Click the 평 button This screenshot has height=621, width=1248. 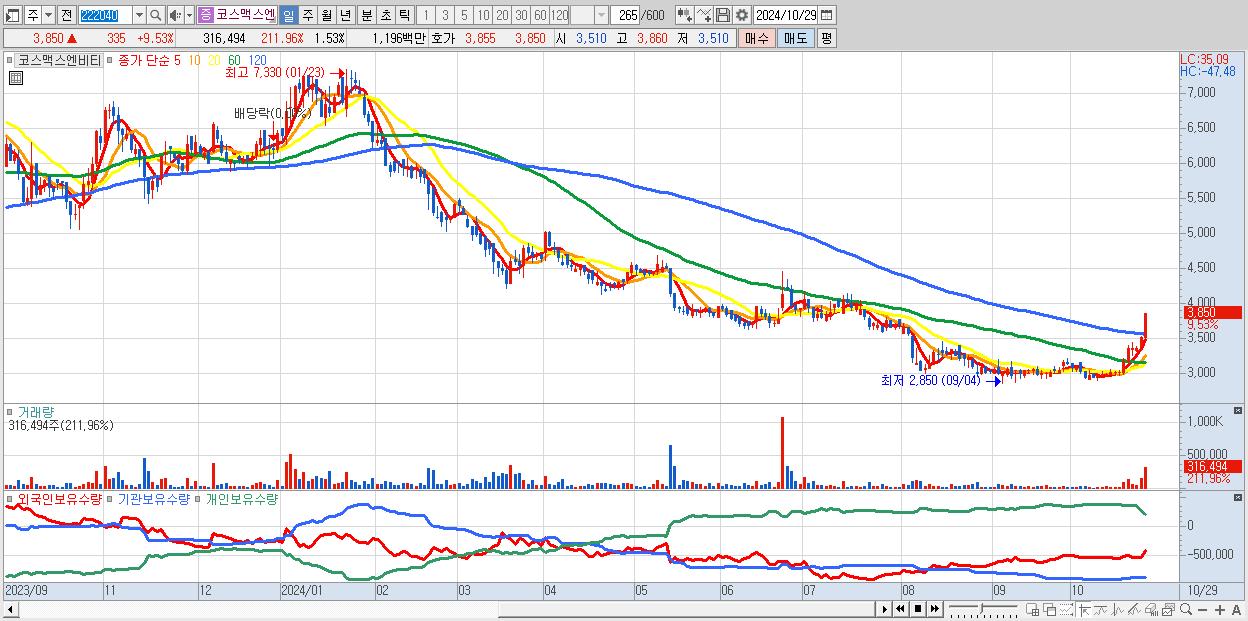point(826,38)
